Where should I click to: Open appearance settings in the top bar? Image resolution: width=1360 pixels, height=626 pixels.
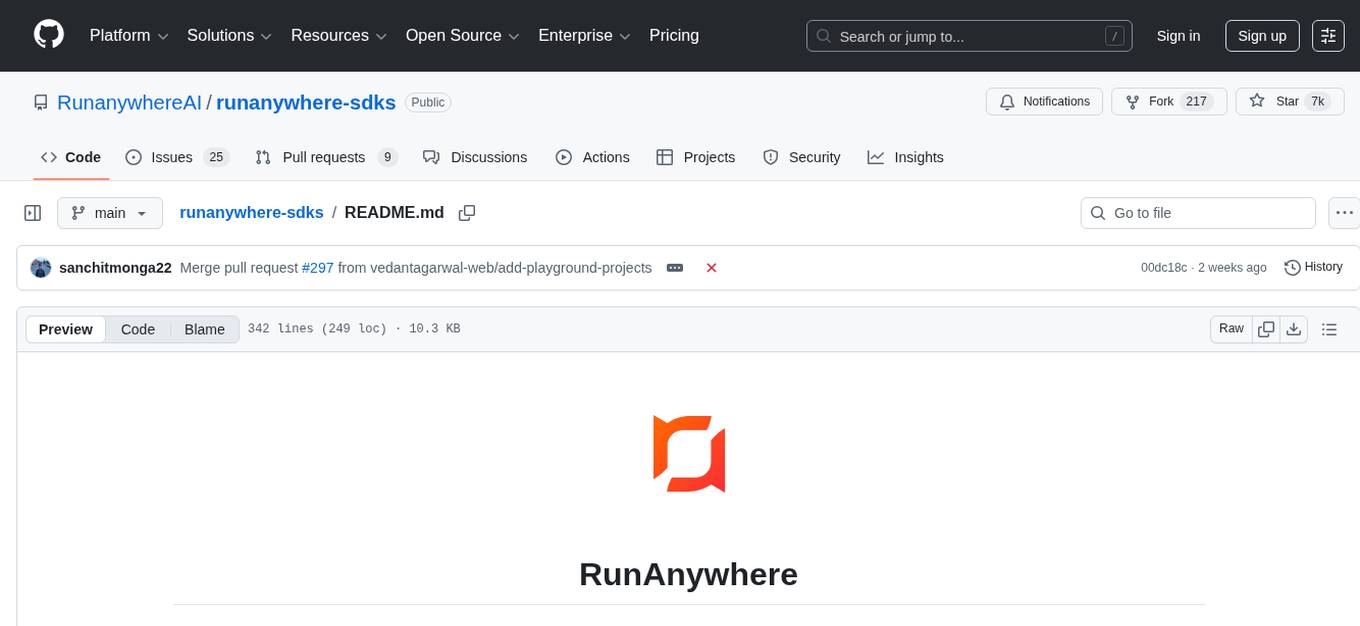(1328, 35)
